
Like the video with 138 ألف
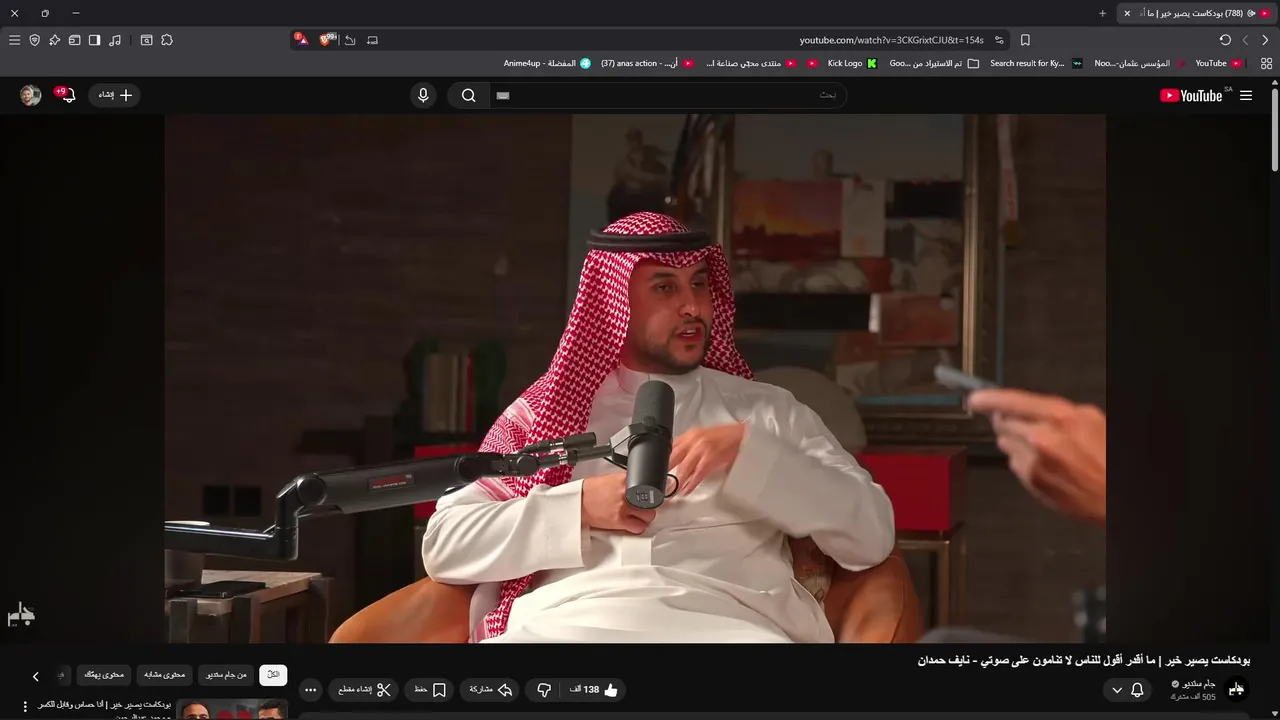point(594,690)
